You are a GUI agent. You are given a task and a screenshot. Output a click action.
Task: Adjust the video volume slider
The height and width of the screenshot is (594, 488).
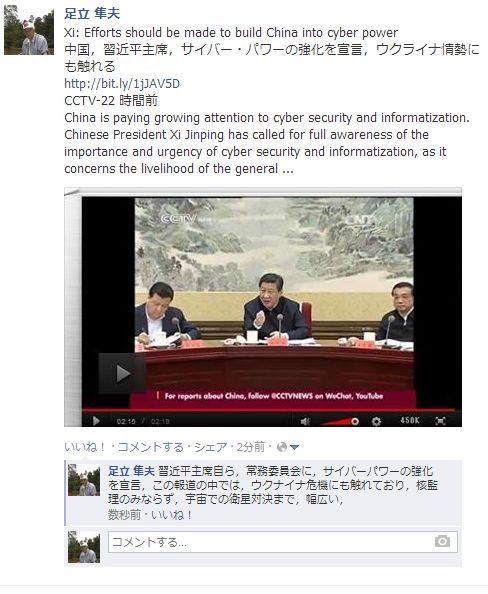tap(339, 421)
